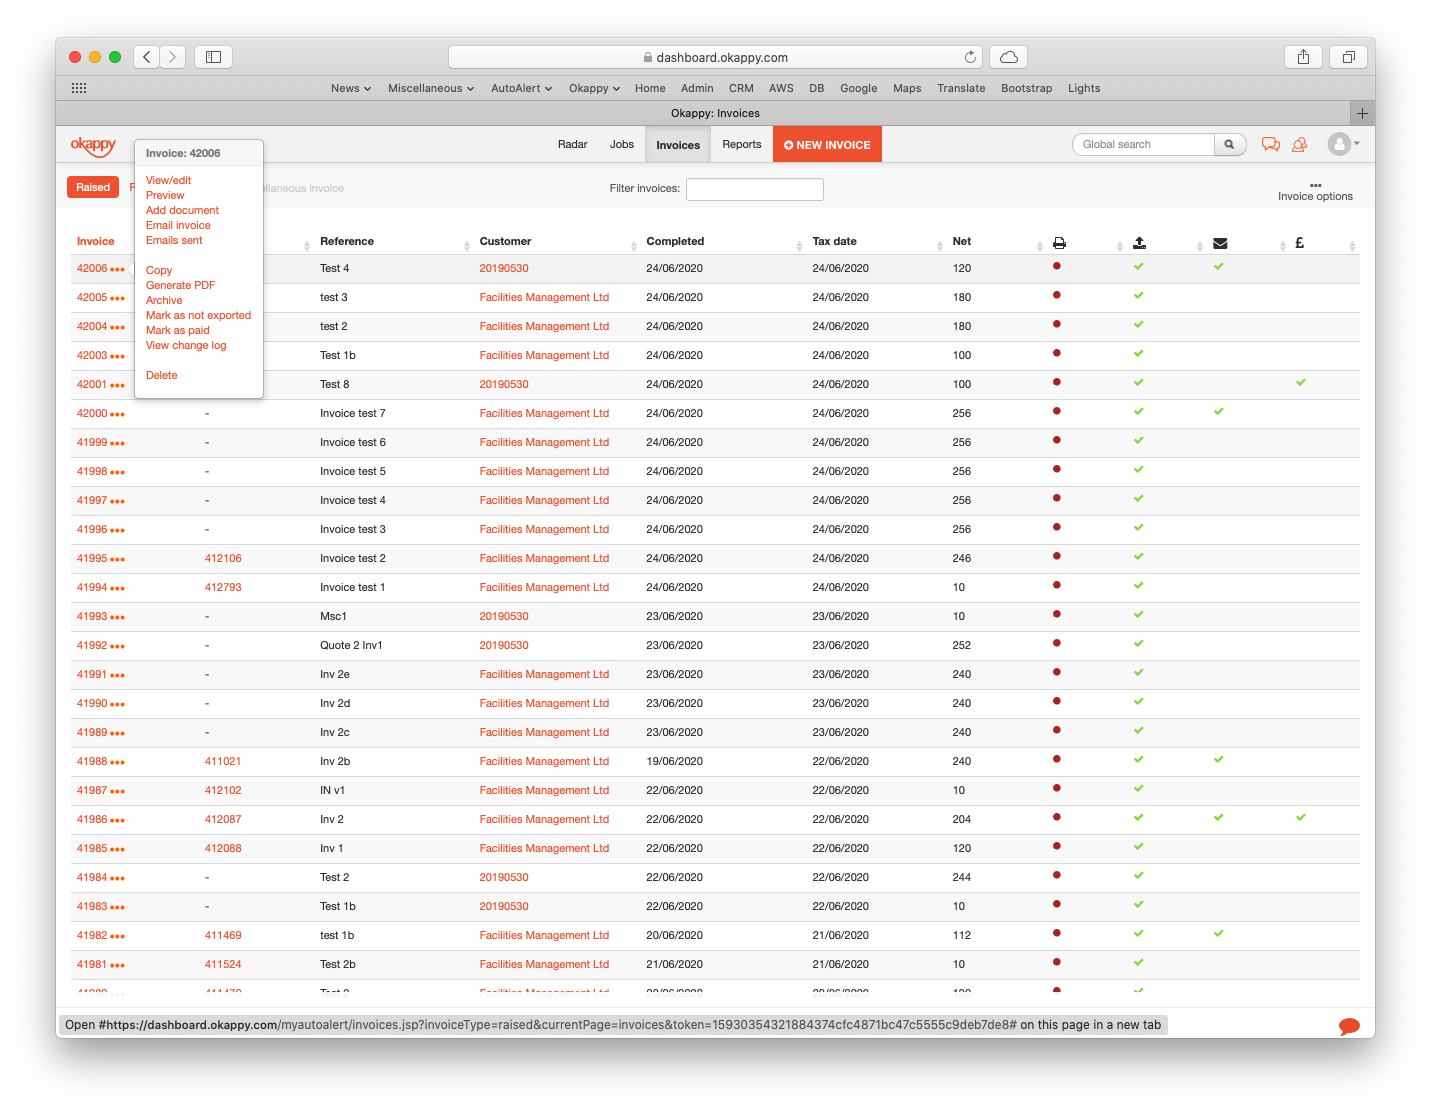This screenshot has width=1431, height=1112.
Task: Sort table by the Tax date column
Action: pyautogui.click(x=834, y=241)
